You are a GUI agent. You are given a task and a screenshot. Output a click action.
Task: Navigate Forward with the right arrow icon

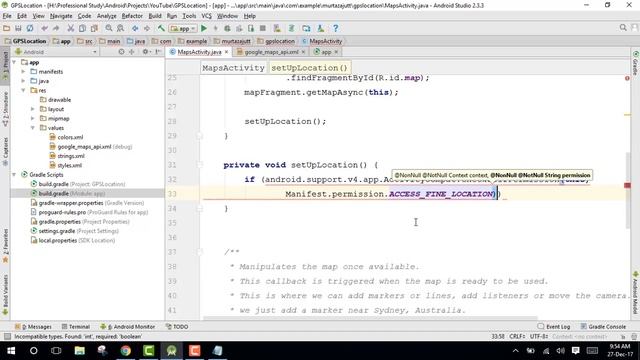147,29
